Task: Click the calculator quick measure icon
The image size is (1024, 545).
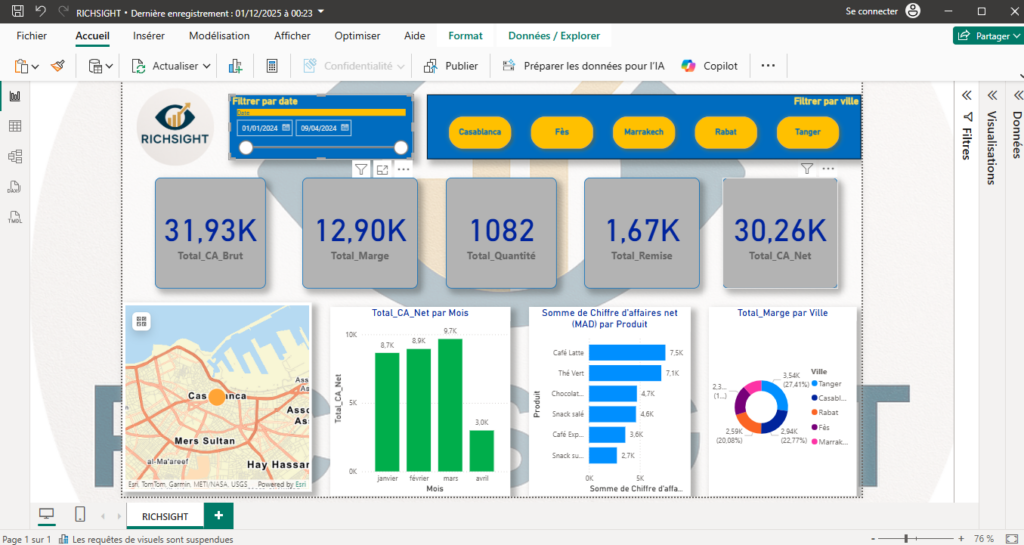Action: click(272, 65)
